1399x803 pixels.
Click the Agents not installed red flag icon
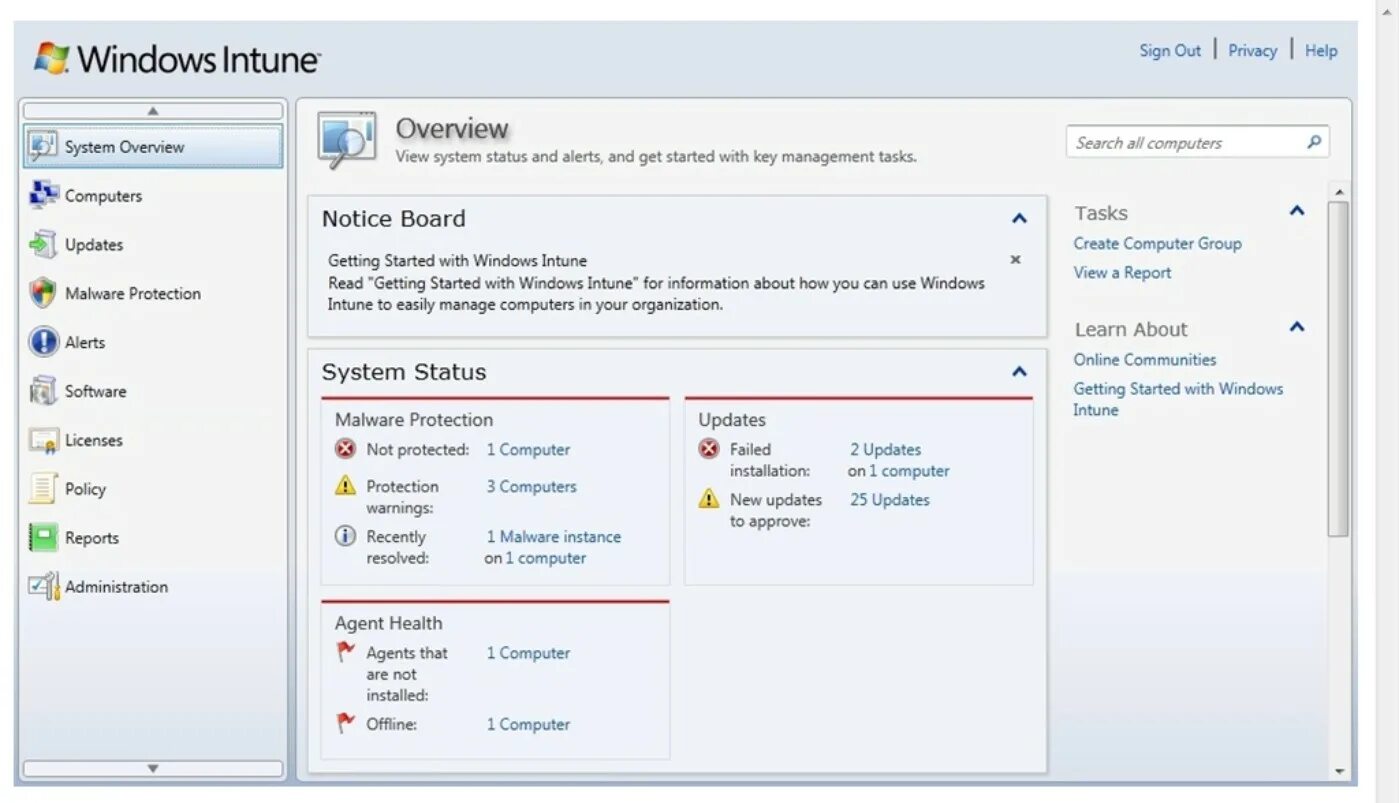pyautogui.click(x=346, y=652)
